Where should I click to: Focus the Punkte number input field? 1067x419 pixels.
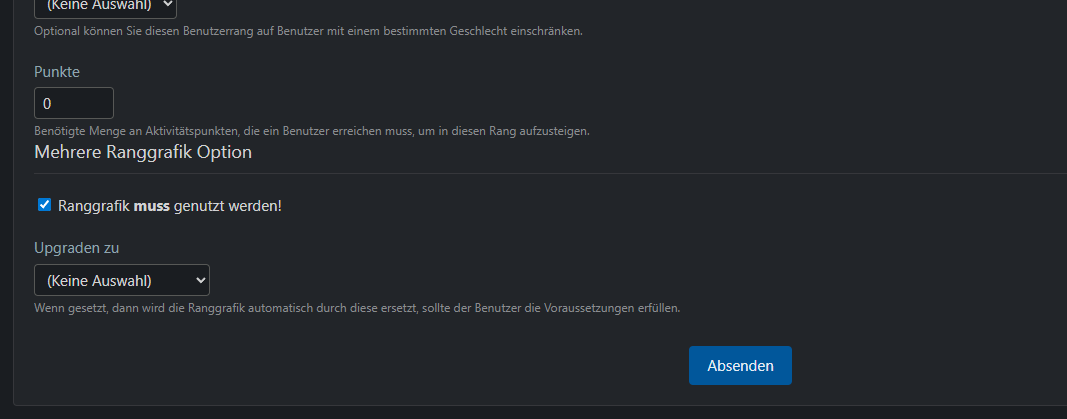74,103
